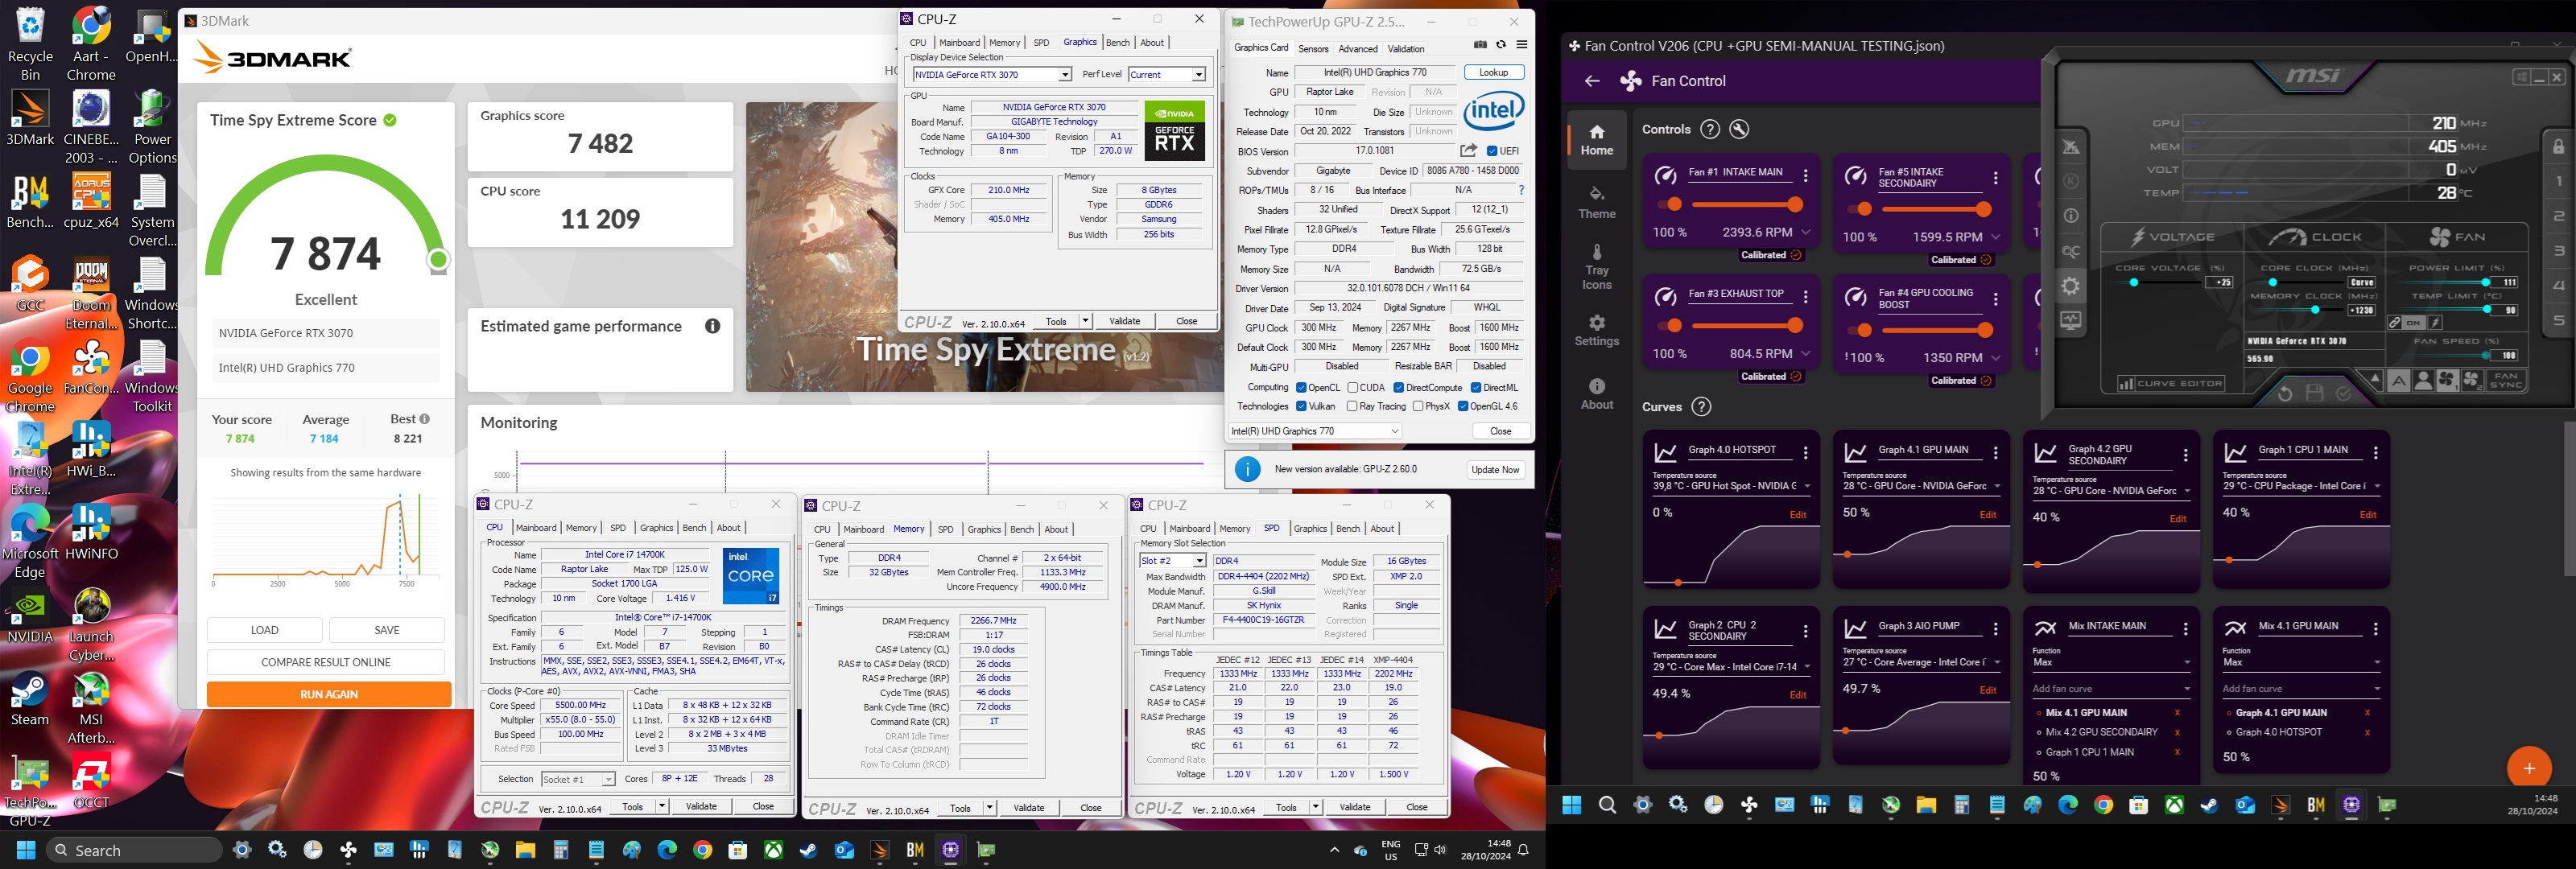Open the About page in Fan Control
Image resolution: width=2576 pixels, height=869 pixels.
coord(1597,394)
